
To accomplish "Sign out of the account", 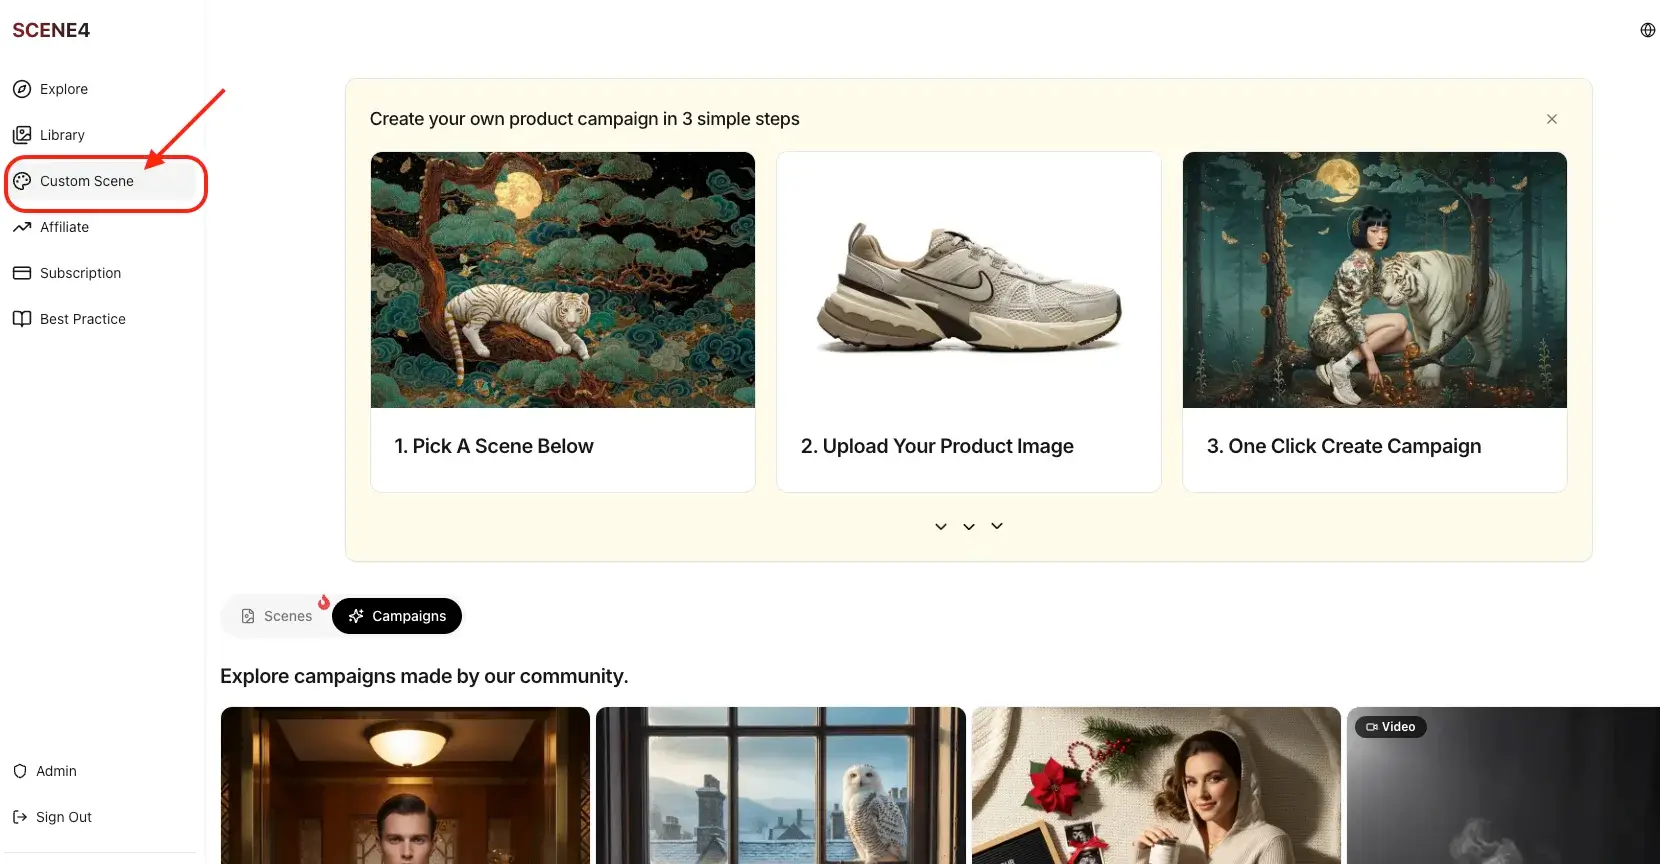I will click(62, 816).
